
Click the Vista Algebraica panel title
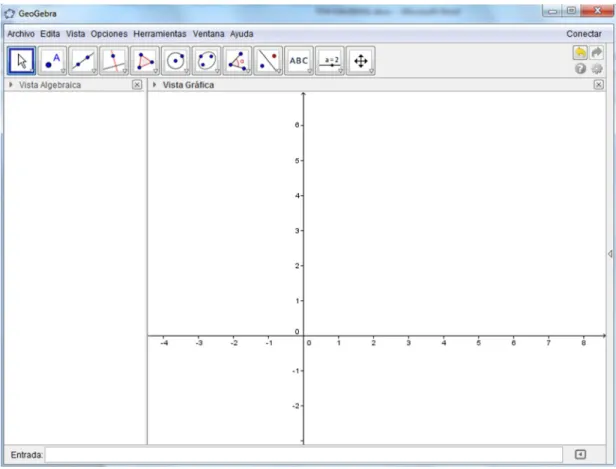50,85
